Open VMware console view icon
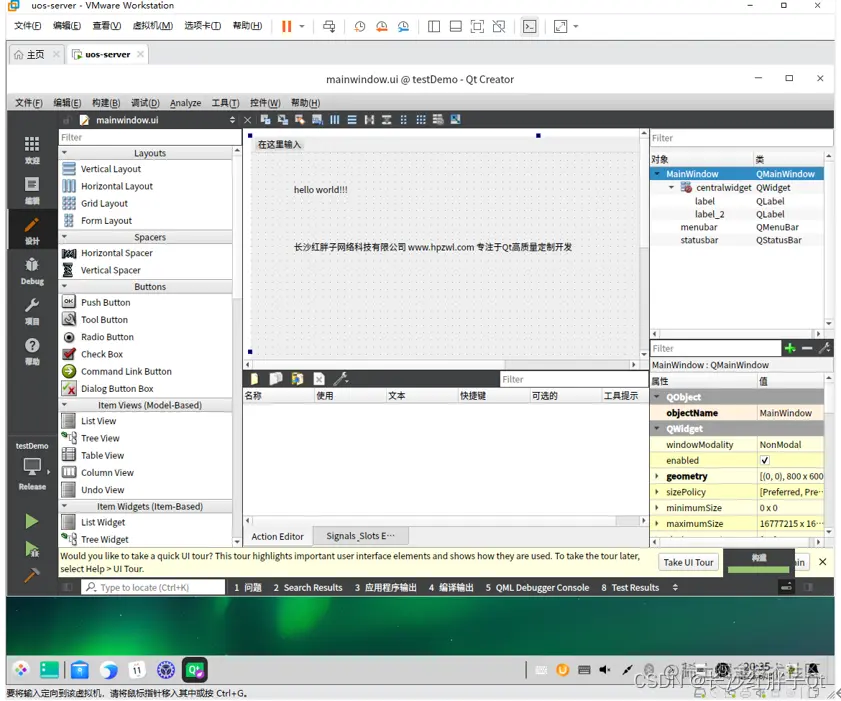 (529, 26)
